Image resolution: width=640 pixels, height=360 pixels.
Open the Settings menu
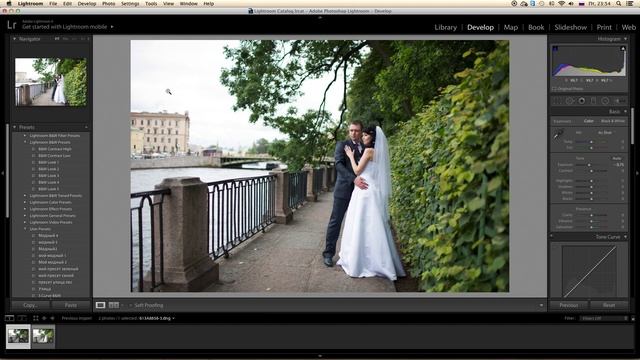point(130,4)
